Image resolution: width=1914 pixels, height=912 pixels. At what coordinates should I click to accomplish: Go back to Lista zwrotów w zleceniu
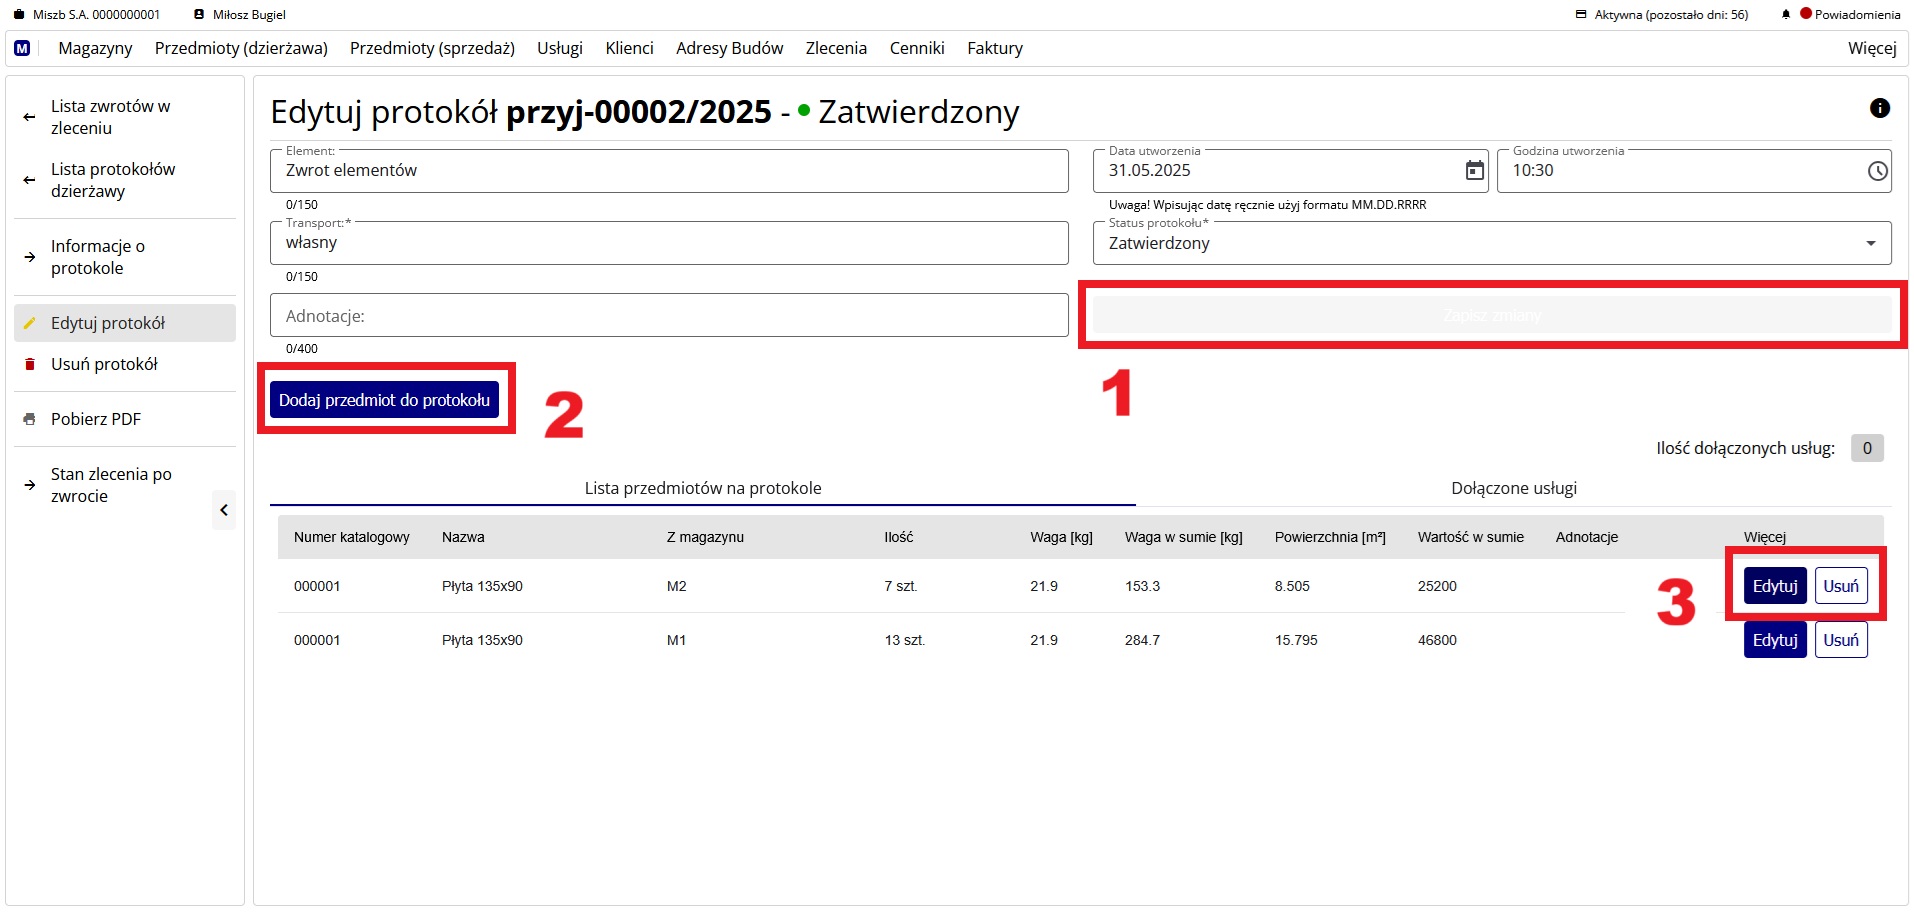[x=110, y=117]
